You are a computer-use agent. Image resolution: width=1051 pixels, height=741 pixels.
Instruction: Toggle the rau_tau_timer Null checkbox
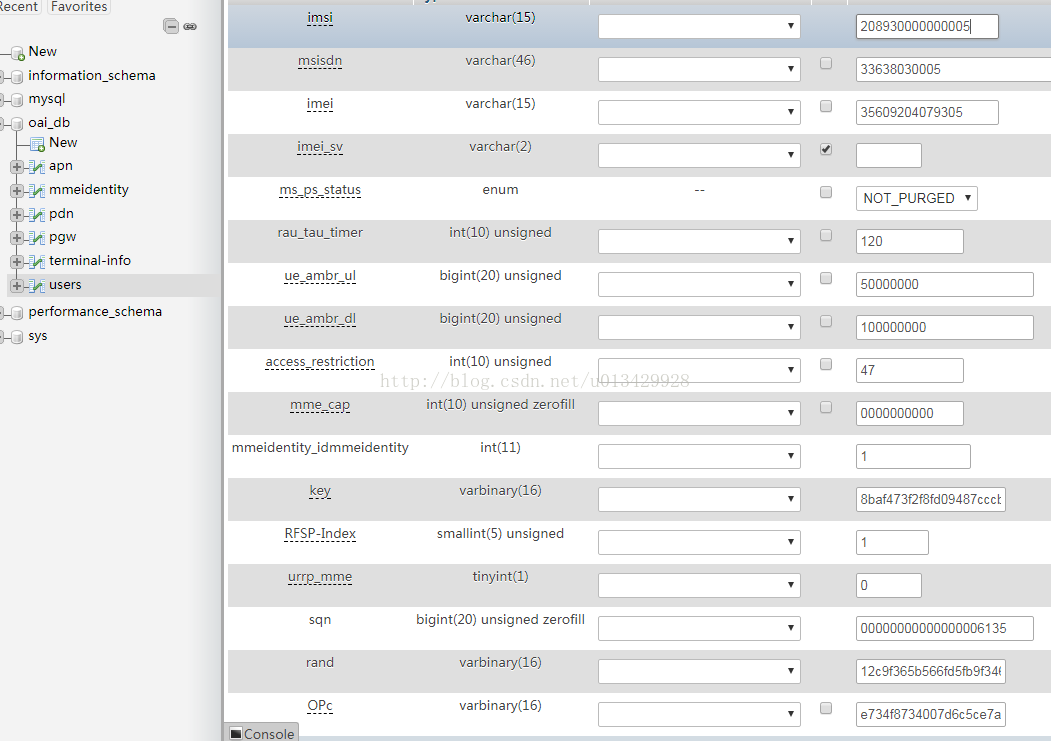coord(826,235)
